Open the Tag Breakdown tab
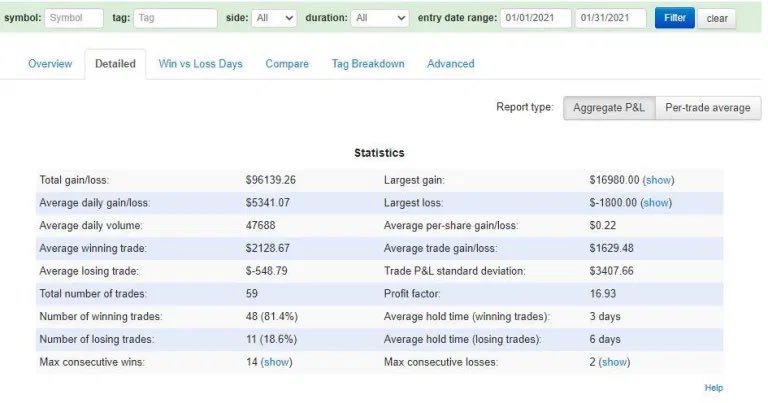The width and height of the screenshot is (768, 403). tap(368, 64)
